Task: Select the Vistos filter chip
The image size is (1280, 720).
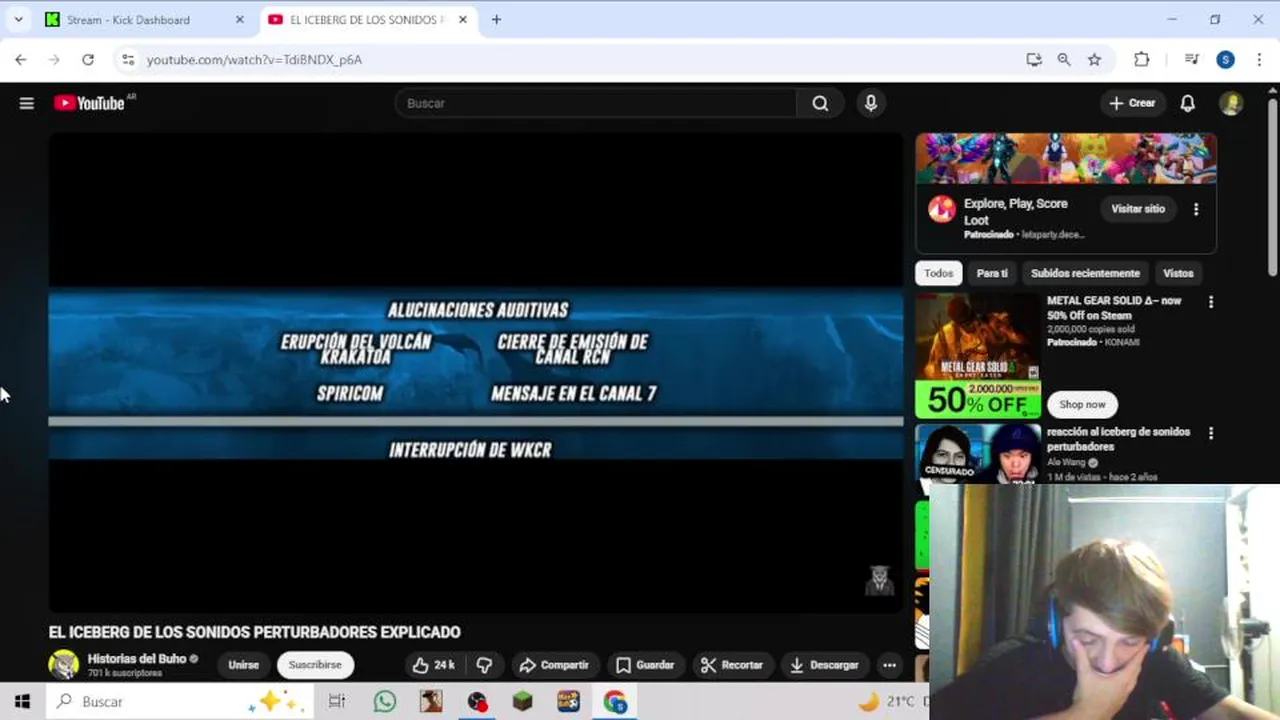Action: pyautogui.click(x=1178, y=273)
